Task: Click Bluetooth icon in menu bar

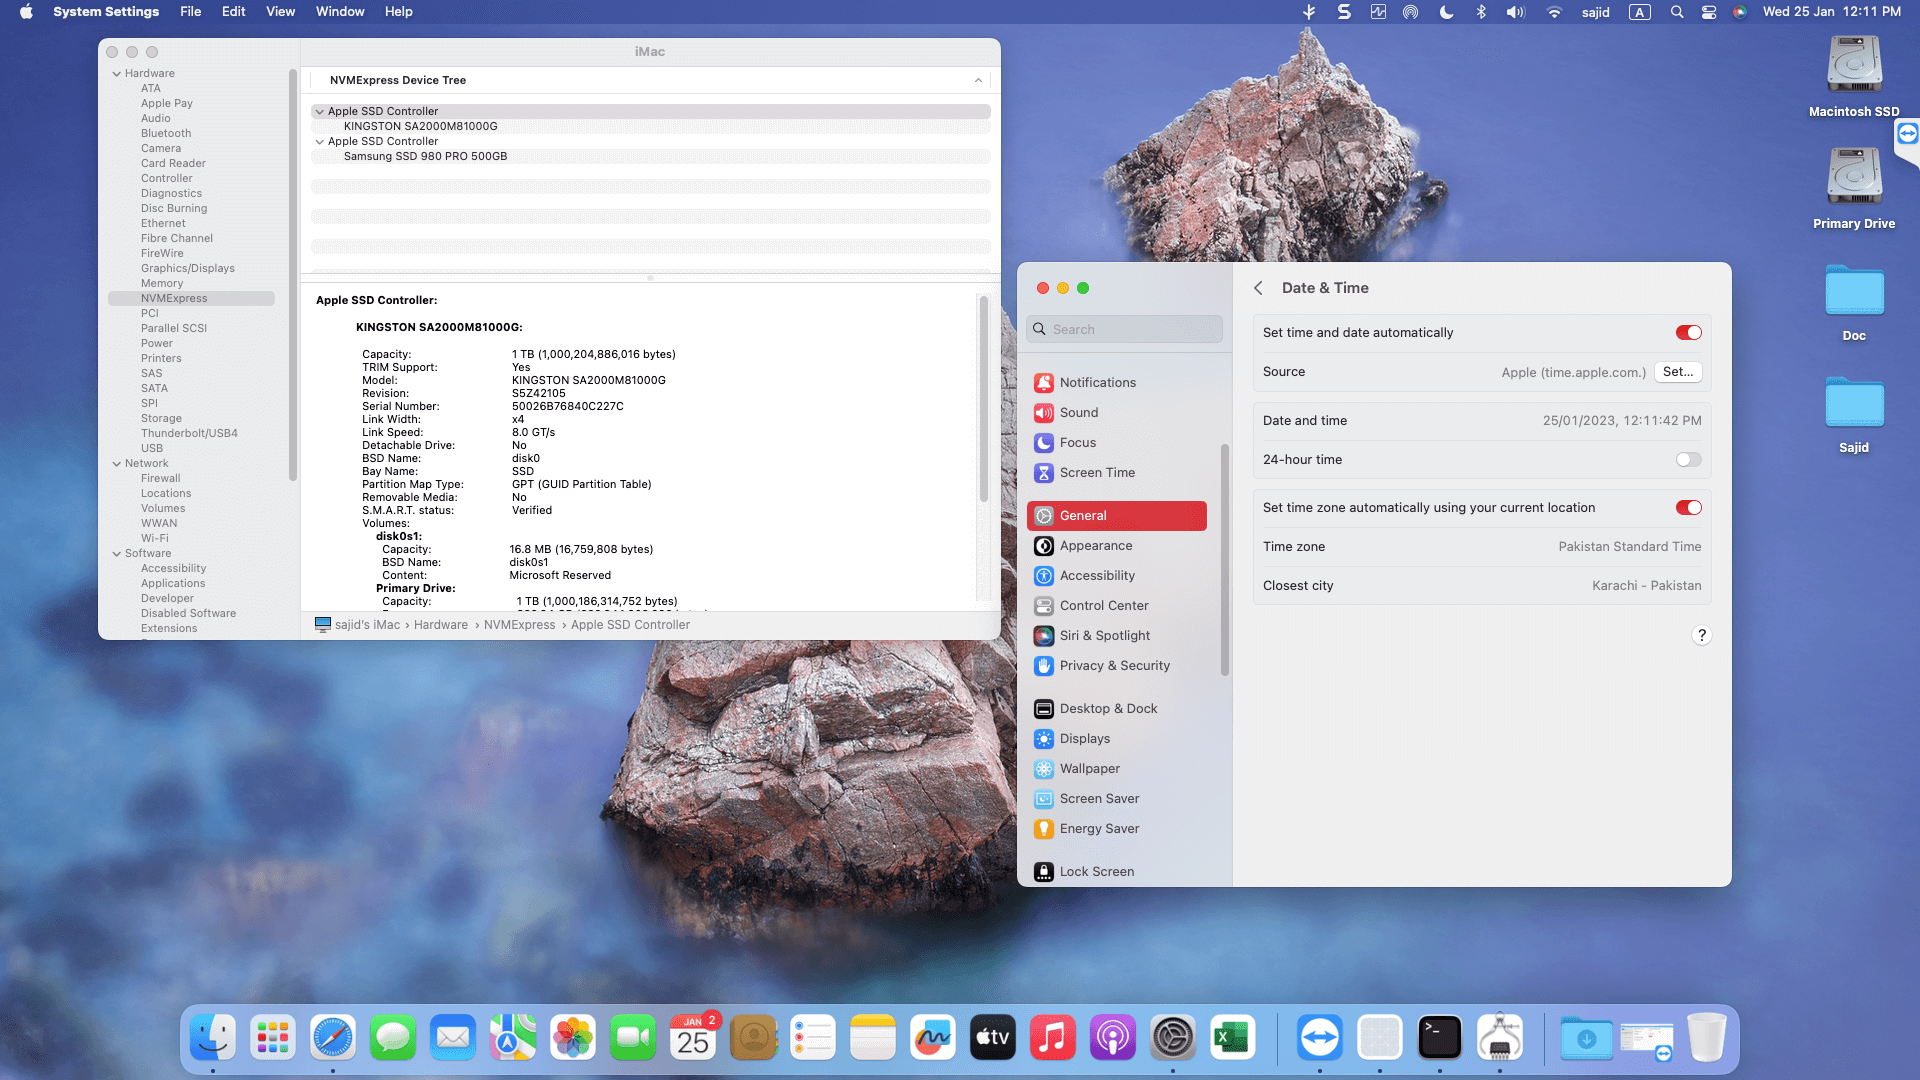Action: (1481, 11)
